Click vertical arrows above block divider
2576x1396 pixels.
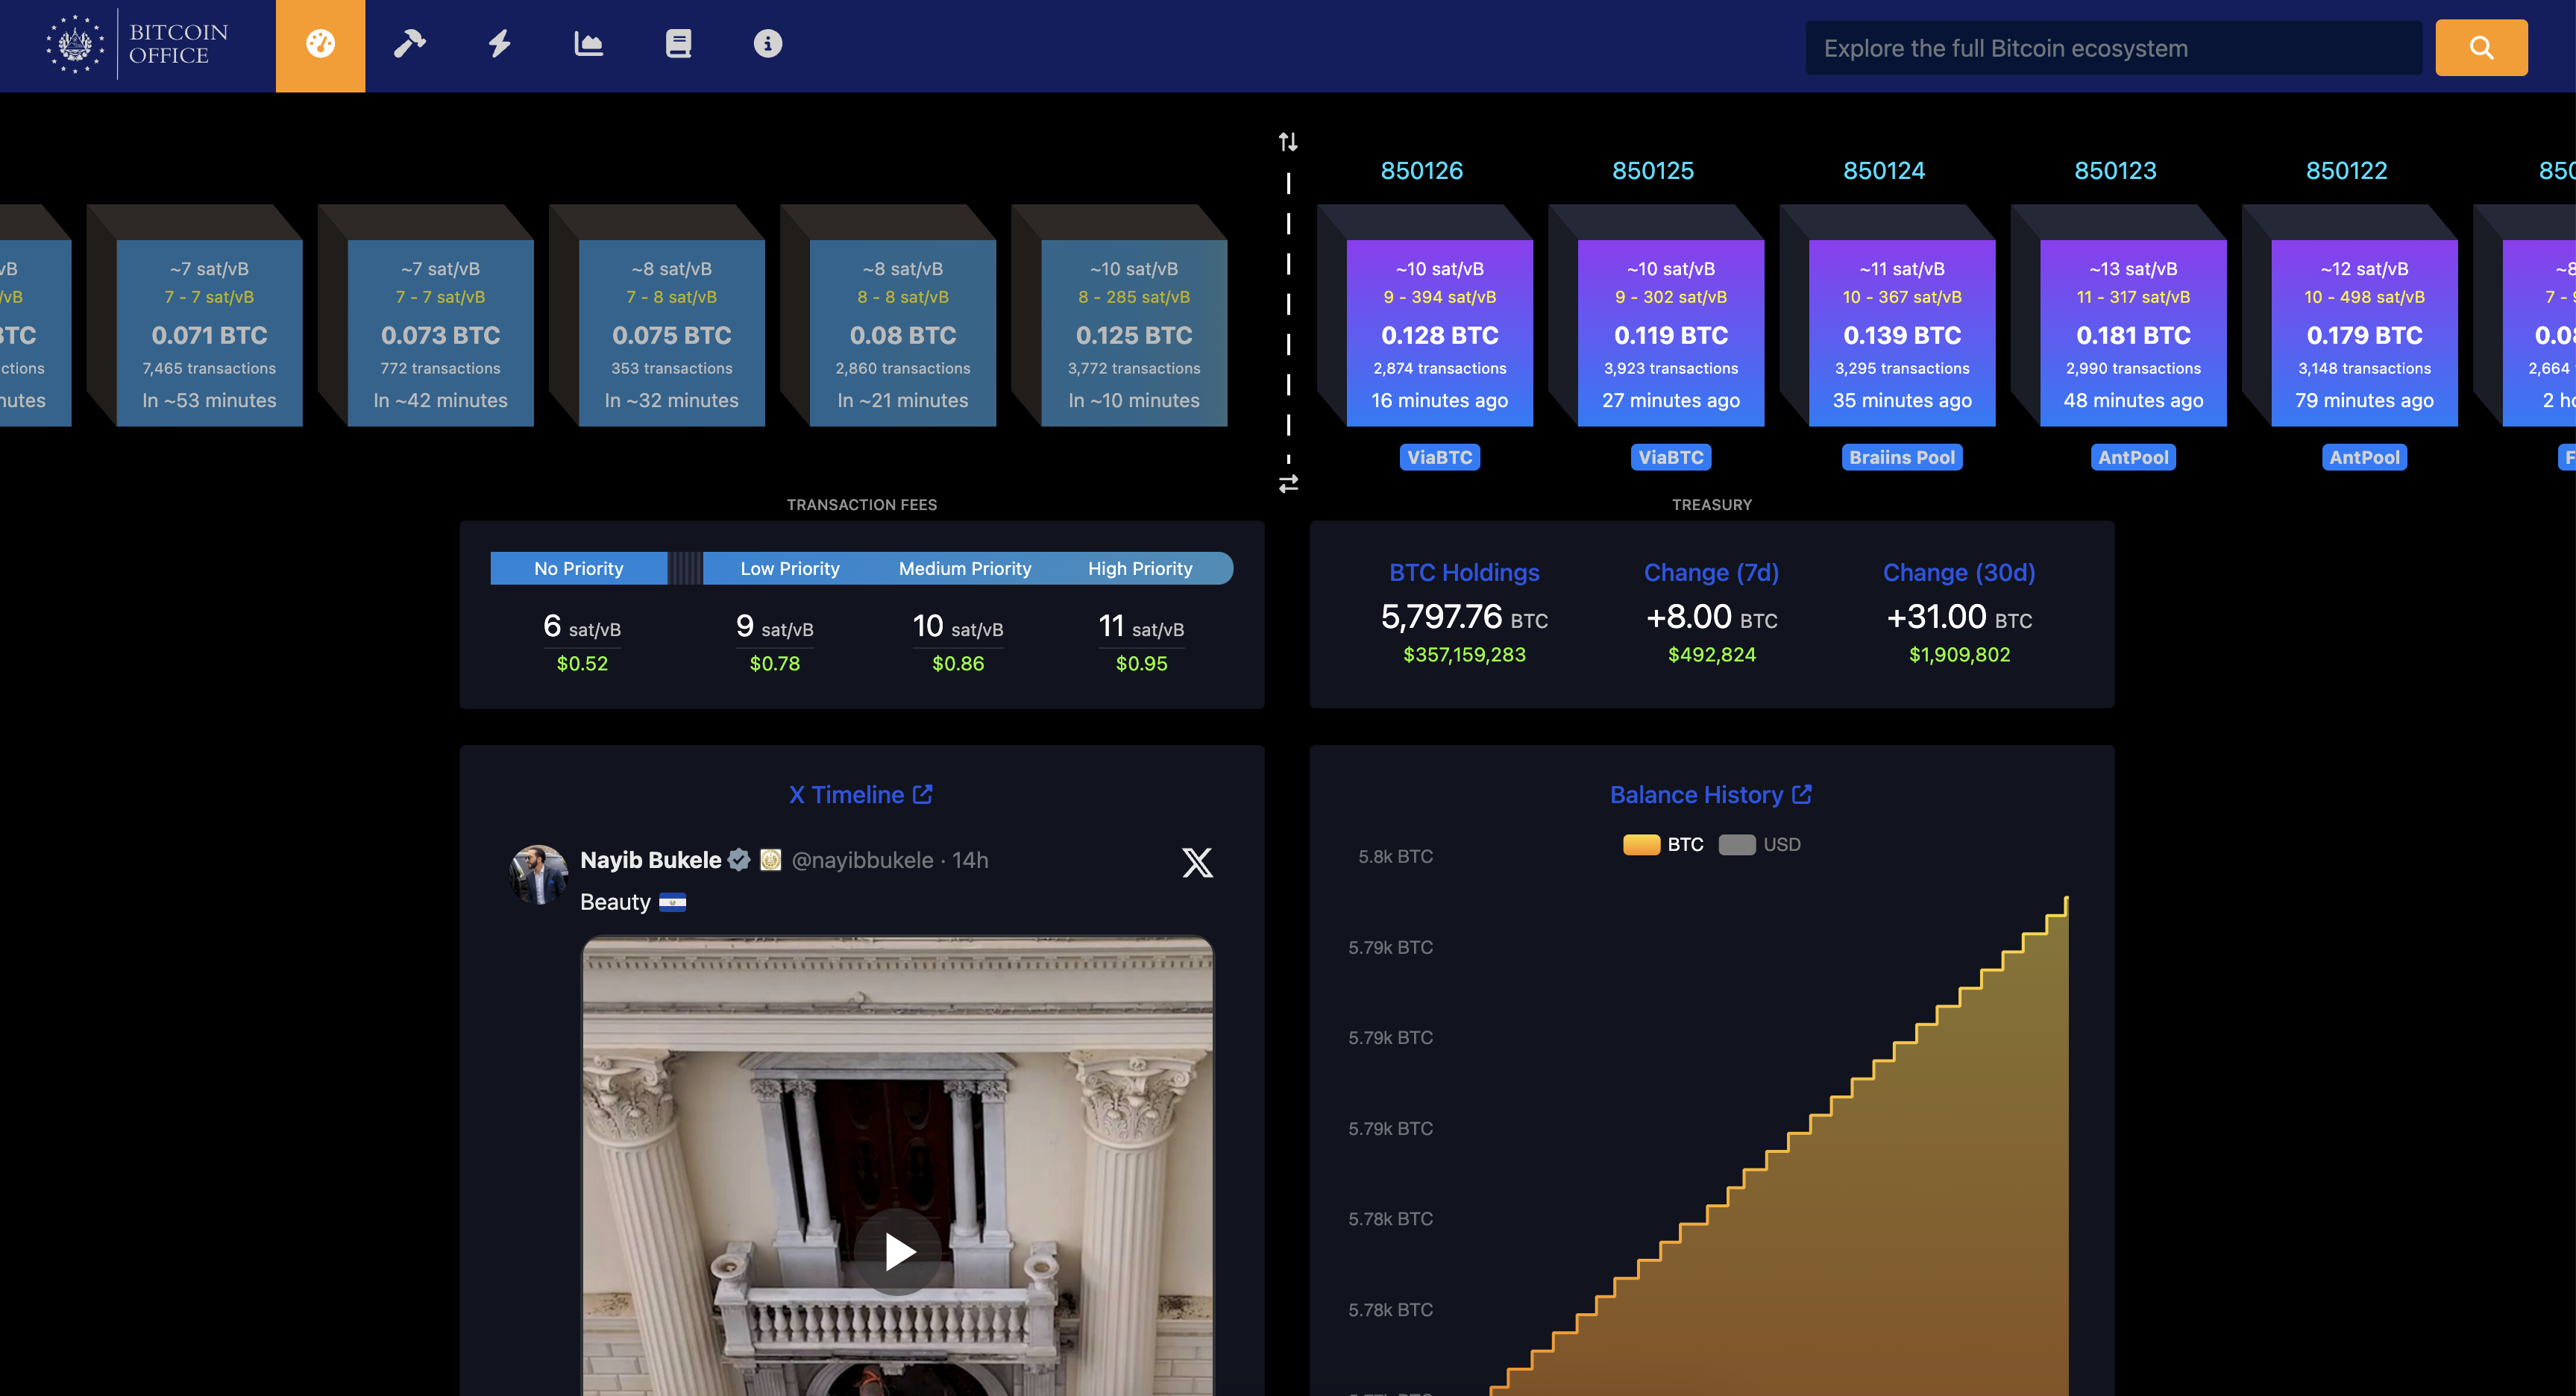point(1288,142)
